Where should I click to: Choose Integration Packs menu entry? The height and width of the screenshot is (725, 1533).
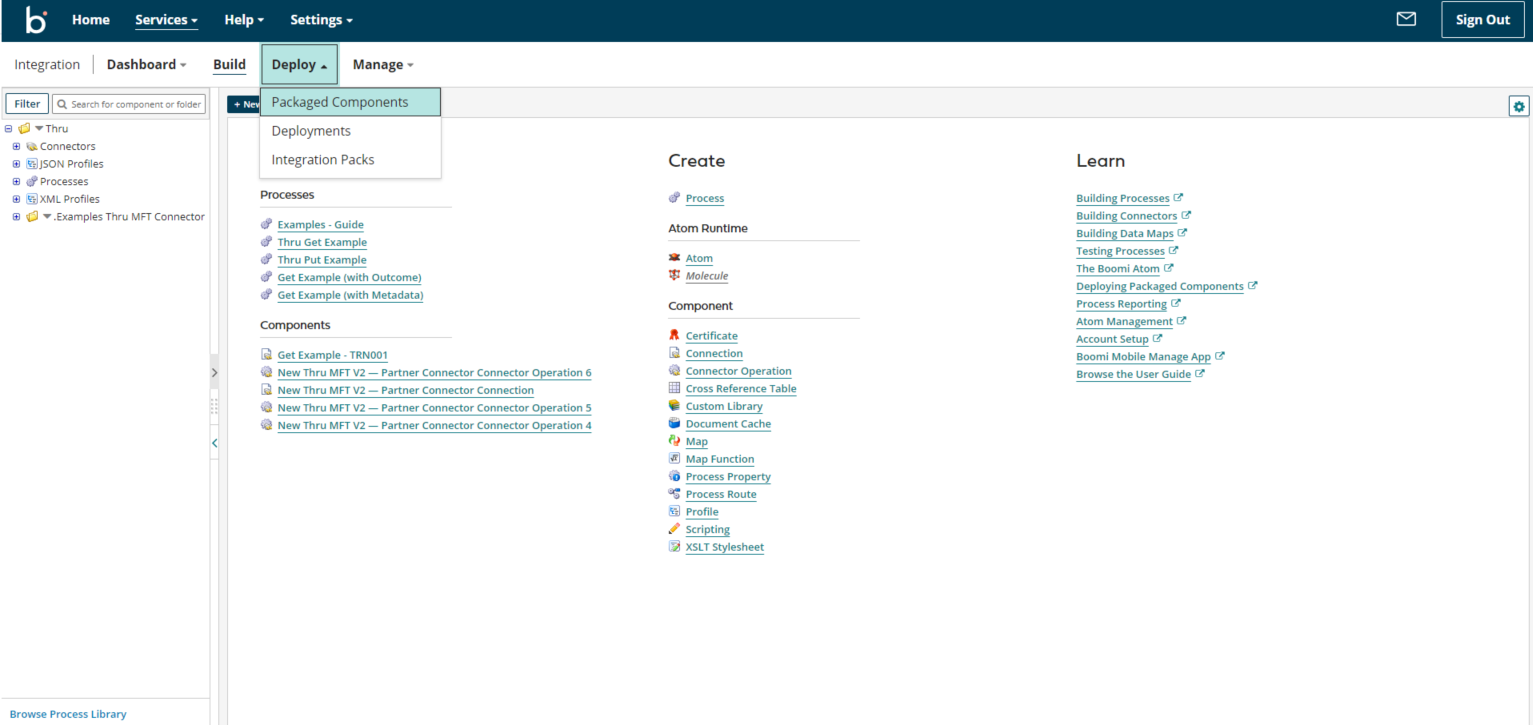pos(323,160)
